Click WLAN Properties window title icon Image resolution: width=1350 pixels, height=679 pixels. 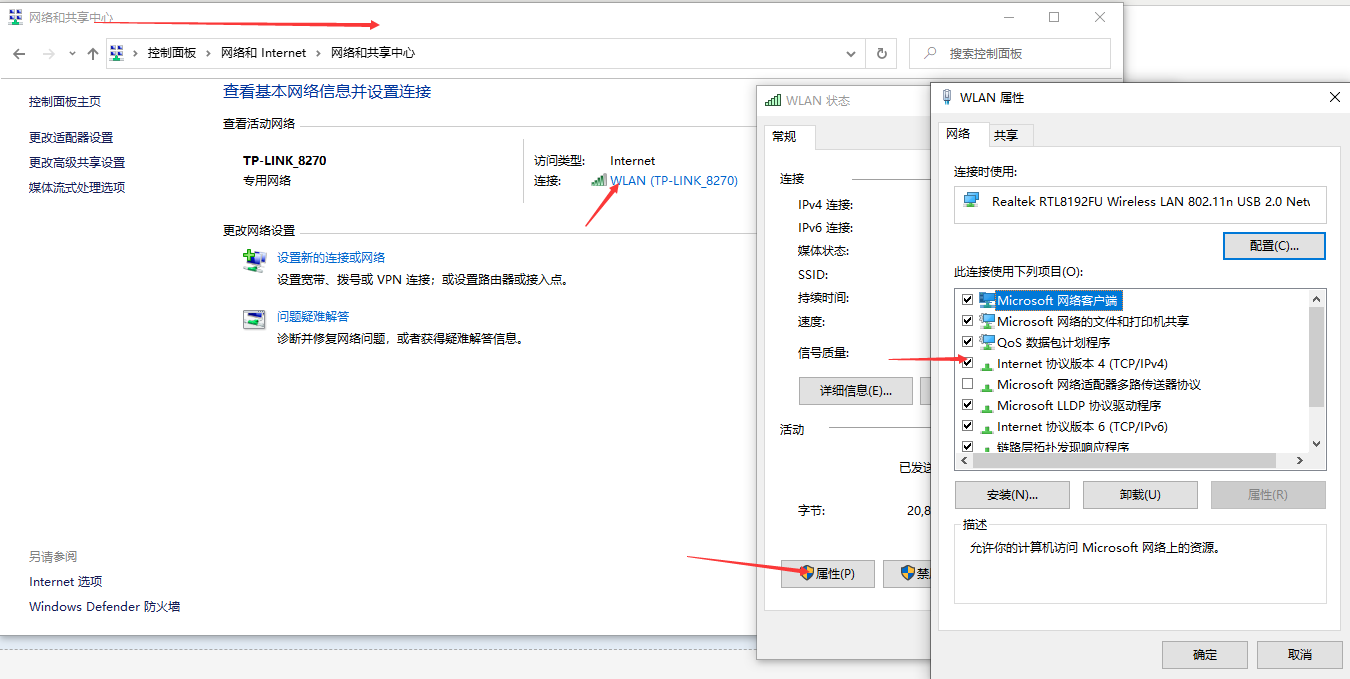tap(946, 97)
